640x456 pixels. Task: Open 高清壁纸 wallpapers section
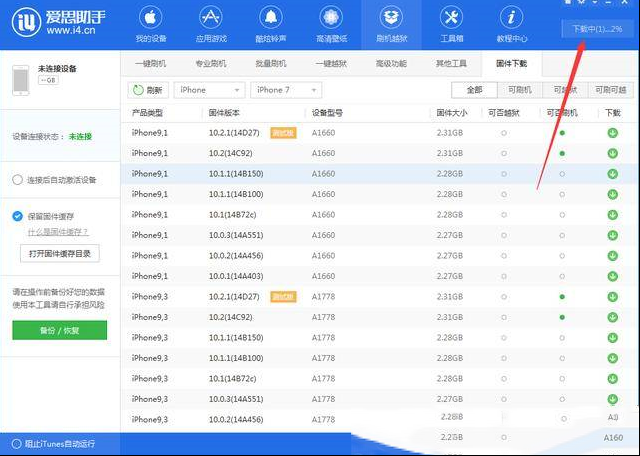coord(331,24)
